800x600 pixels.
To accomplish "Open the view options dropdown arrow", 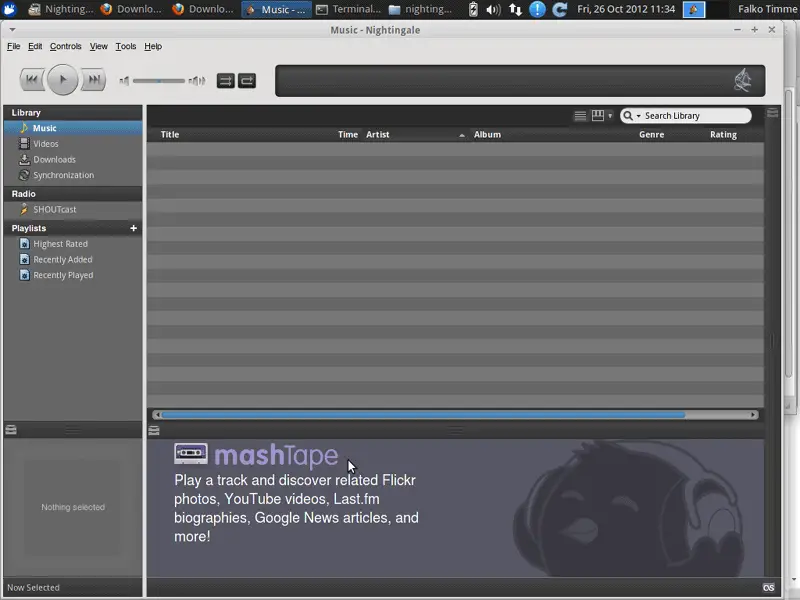I will pos(610,116).
